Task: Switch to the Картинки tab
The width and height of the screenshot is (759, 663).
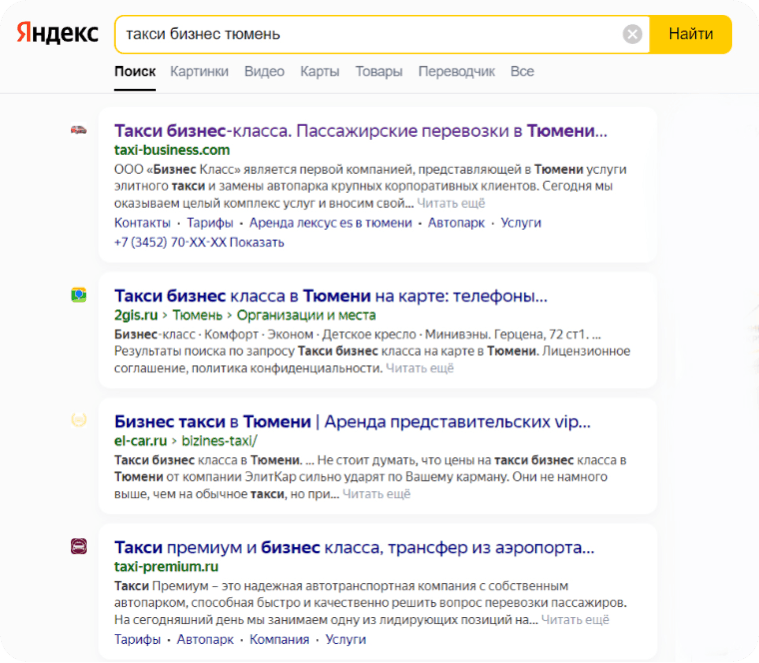Action: pos(199,72)
